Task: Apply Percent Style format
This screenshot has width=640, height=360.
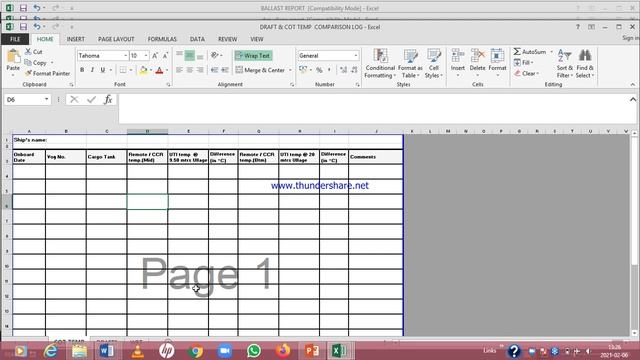Action: pyautogui.click(x=319, y=70)
